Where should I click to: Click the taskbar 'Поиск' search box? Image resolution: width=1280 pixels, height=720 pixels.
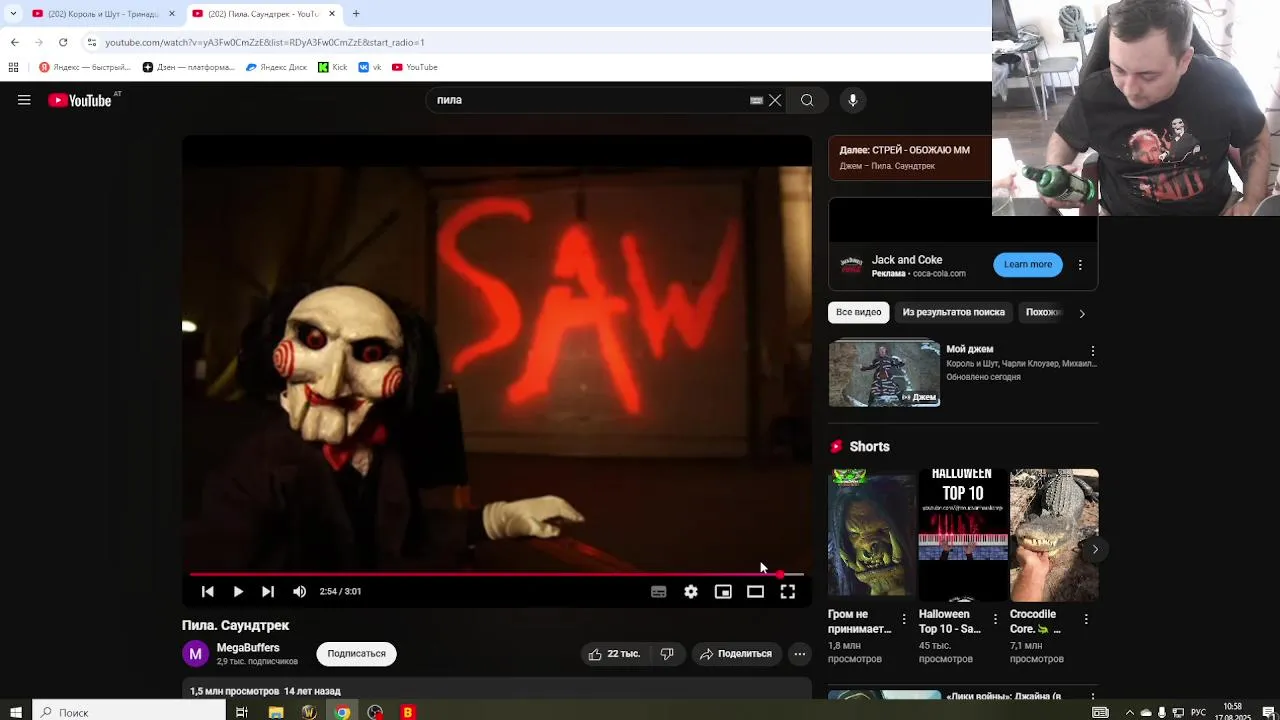(x=130, y=712)
